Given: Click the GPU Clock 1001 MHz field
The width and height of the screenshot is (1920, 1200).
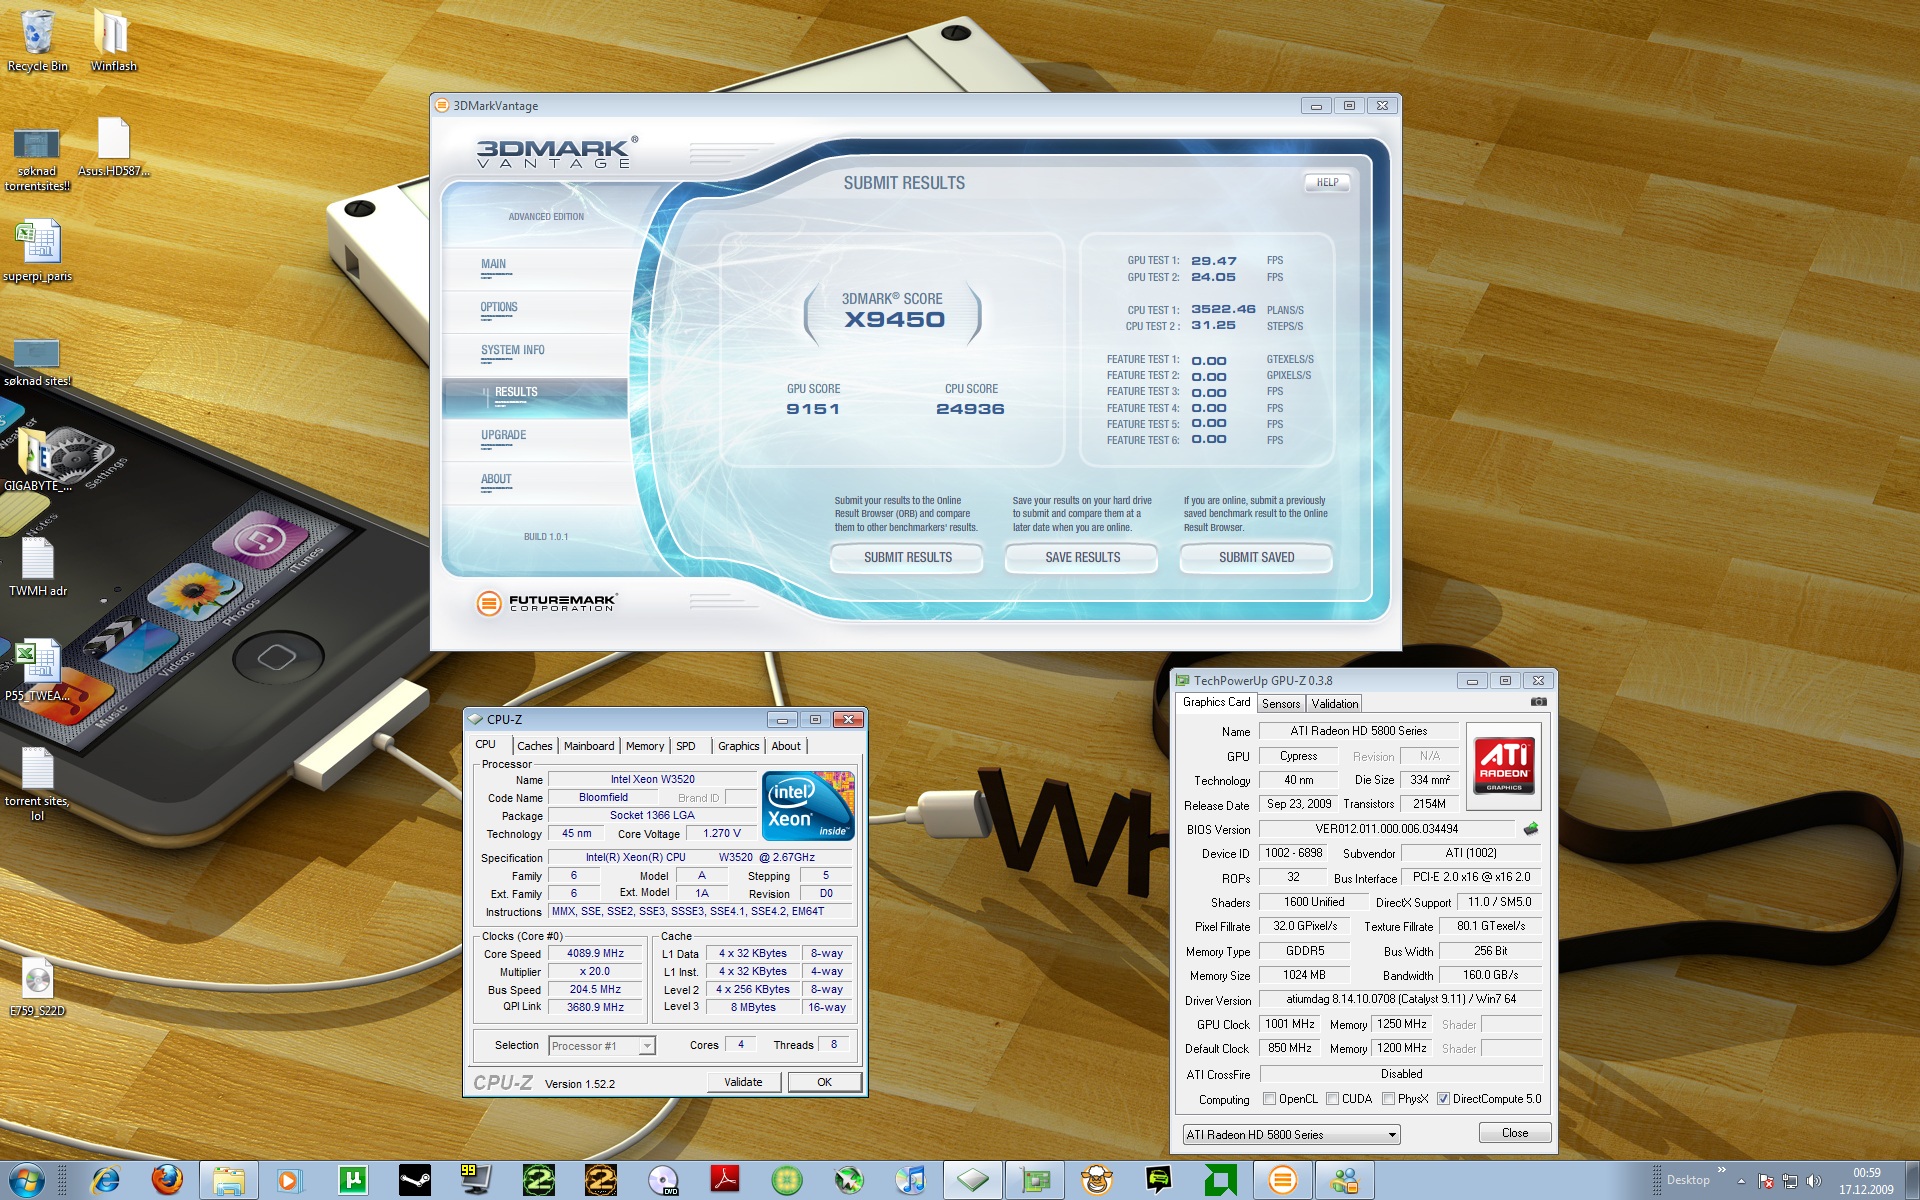Looking at the screenshot, I should pyautogui.click(x=1290, y=1024).
